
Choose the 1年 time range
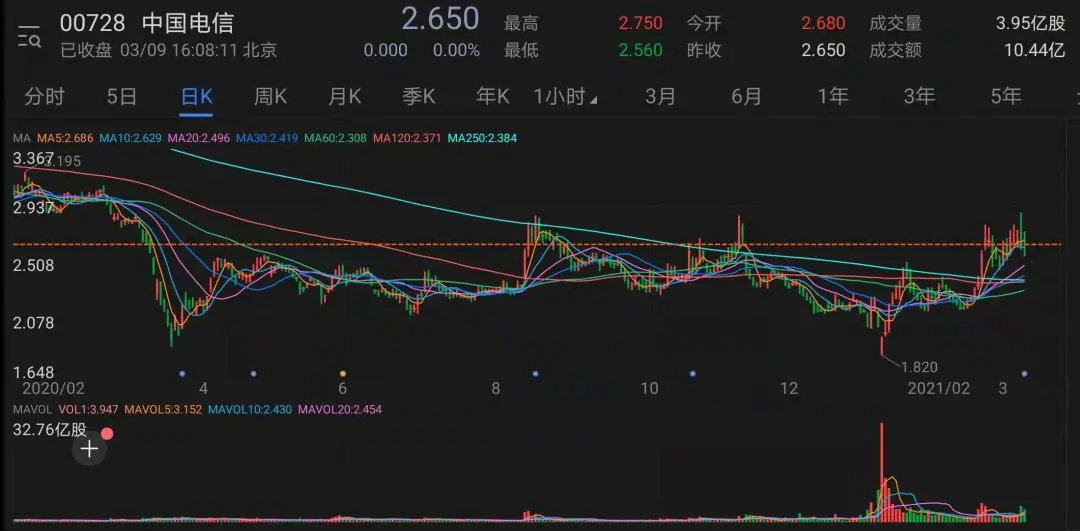[833, 97]
